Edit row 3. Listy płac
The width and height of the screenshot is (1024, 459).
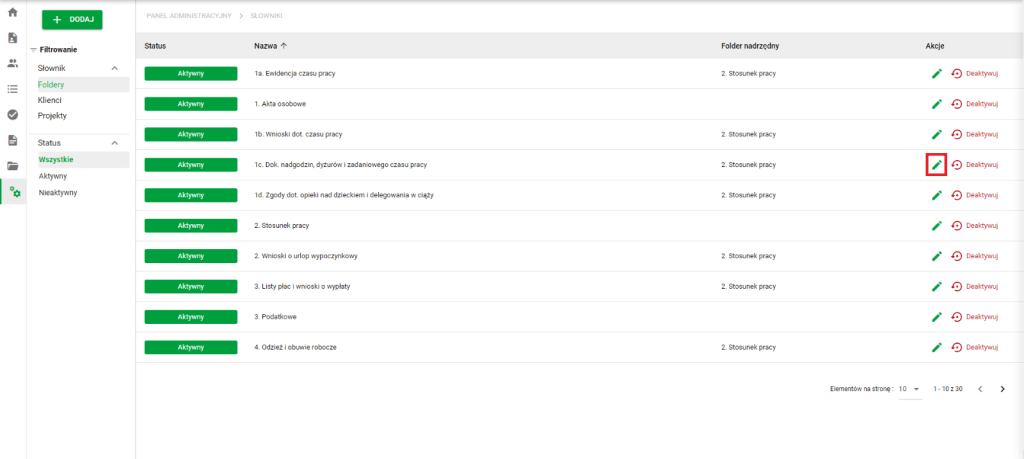click(936, 287)
